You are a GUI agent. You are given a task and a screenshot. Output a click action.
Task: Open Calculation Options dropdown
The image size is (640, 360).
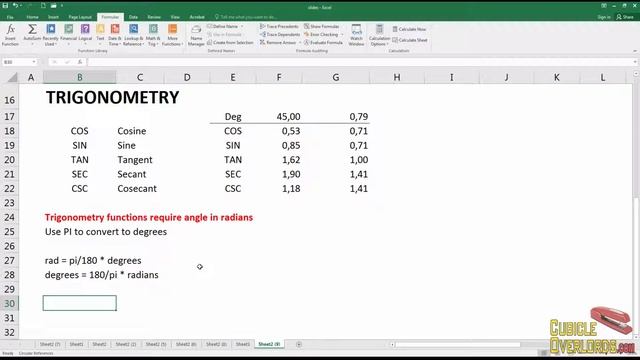coord(379,35)
